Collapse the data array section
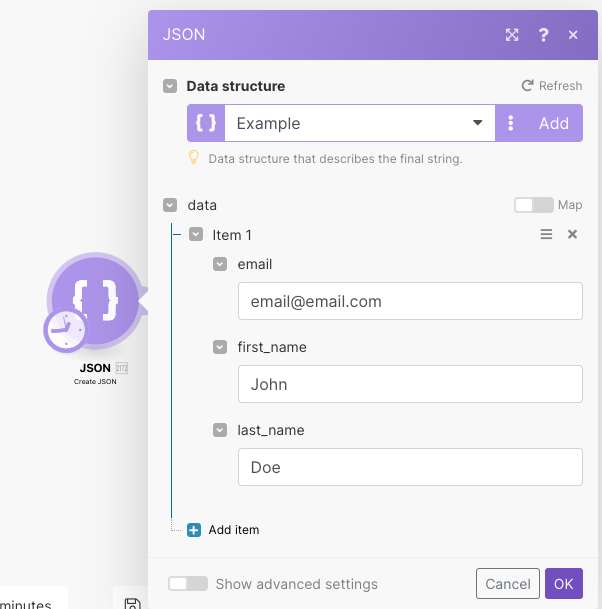This screenshot has width=602, height=609. 170,205
